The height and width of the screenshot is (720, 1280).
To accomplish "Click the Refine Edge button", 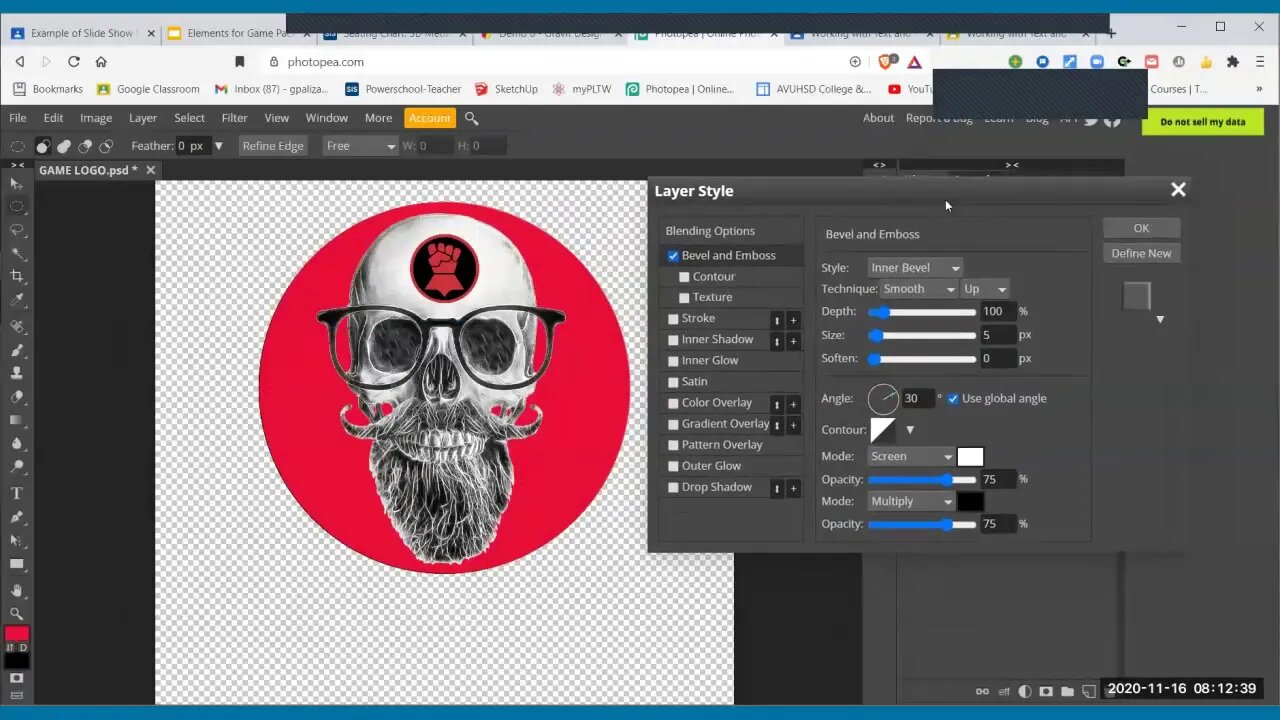I will (x=273, y=146).
